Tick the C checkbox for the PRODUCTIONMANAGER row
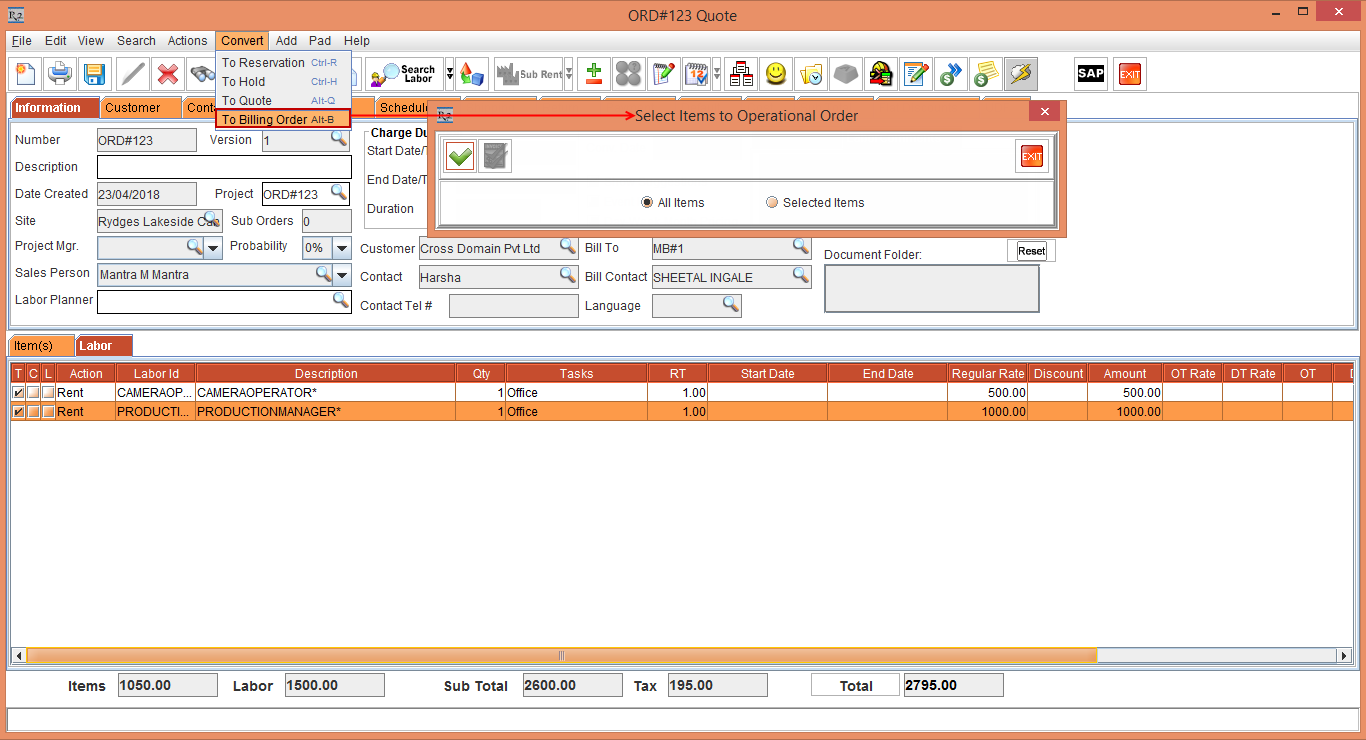This screenshot has width=1366, height=740. point(33,412)
